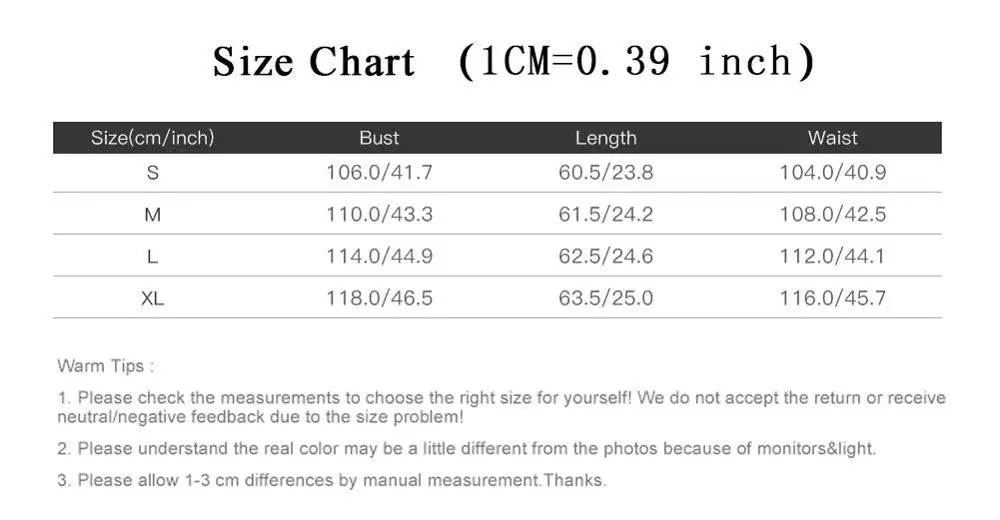Screen dimensions: 1000x520
Task: Click bust value 106.0/41.7
Action: point(379,172)
